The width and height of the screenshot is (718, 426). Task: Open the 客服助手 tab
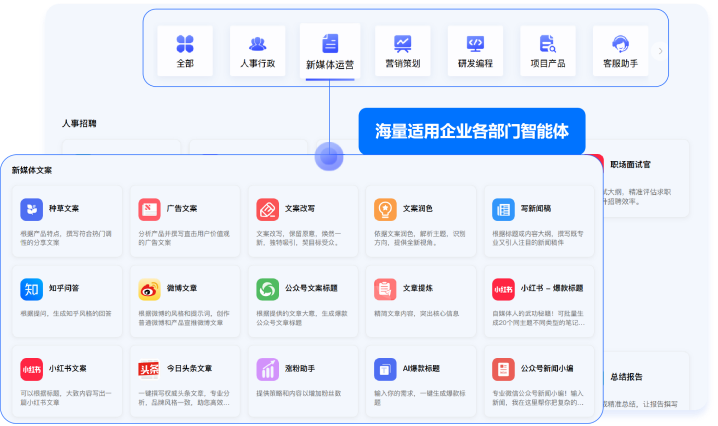(x=620, y=51)
